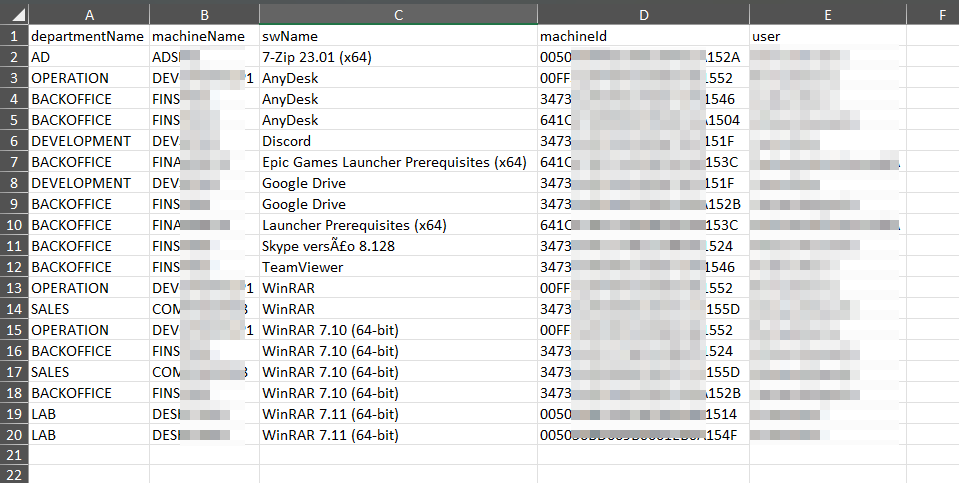Image resolution: width=959 pixels, height=483 pixels.
Task: Select the user header cell
Action: [x=827, y=36]
